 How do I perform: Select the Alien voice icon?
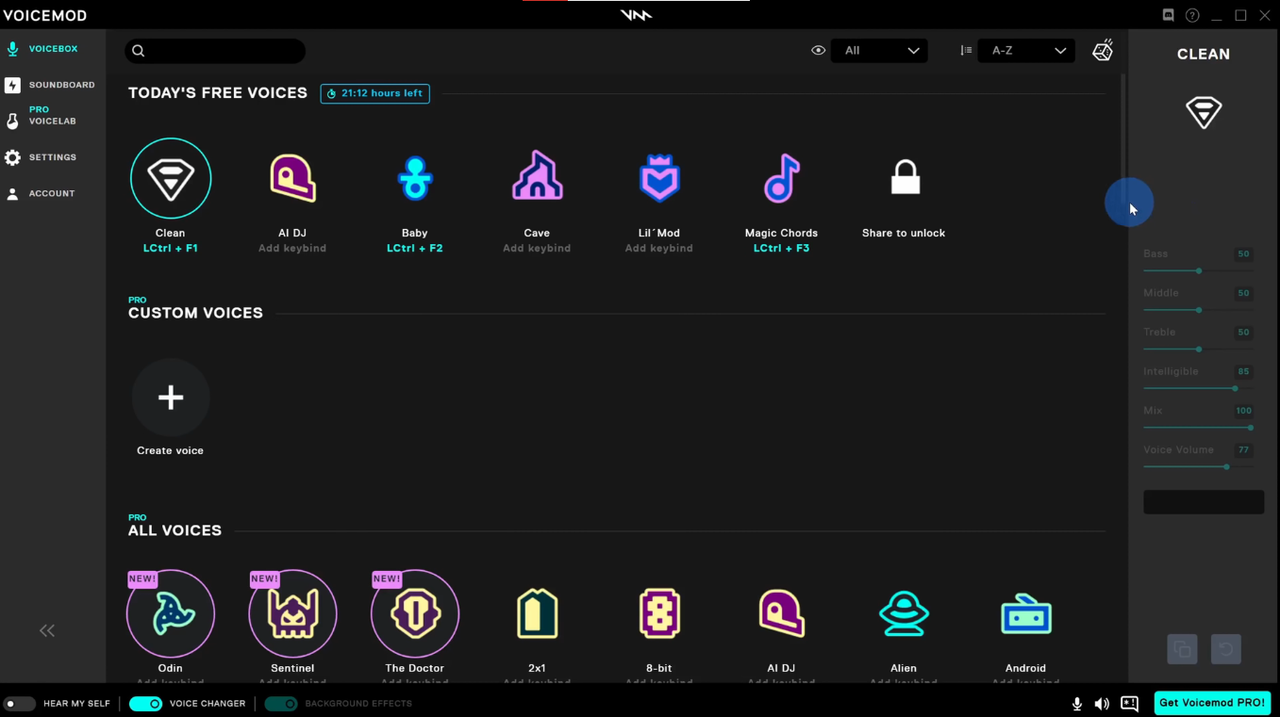(x=903, y=613)
